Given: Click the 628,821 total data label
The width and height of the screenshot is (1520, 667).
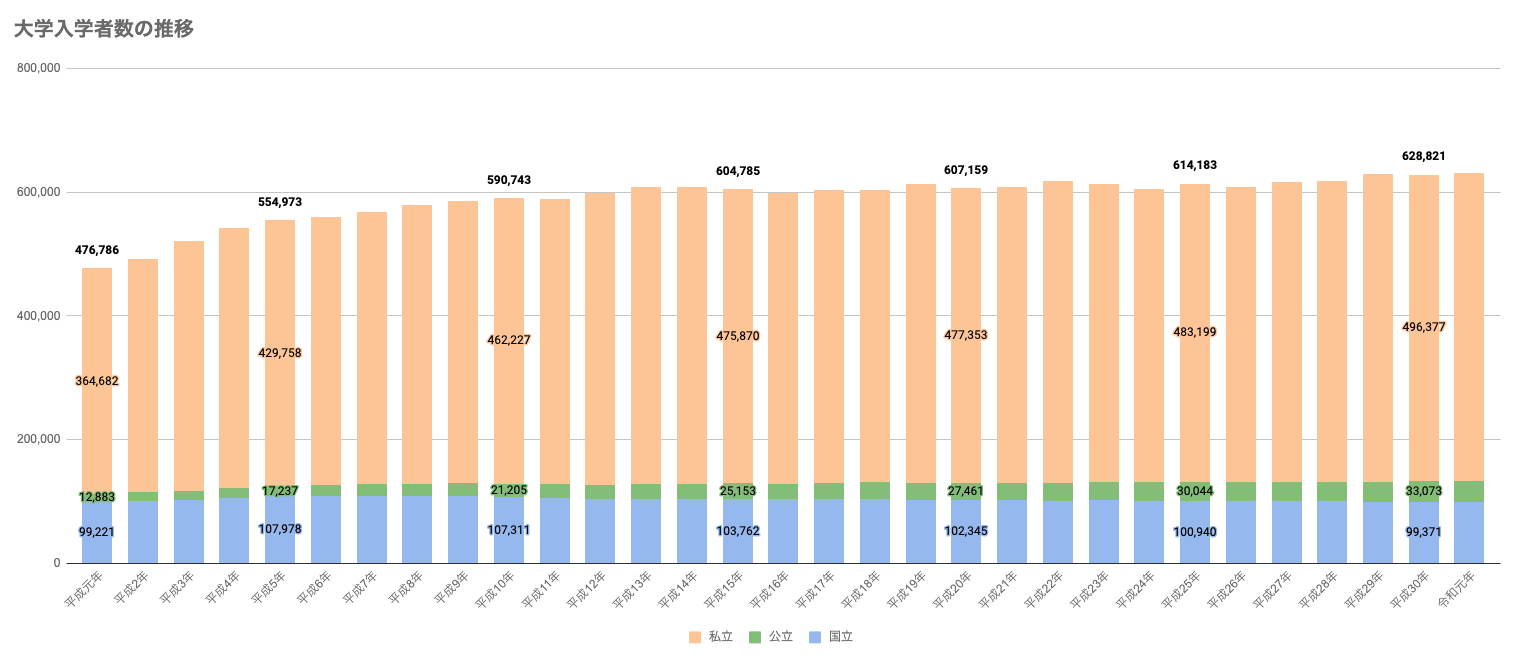Looking at the screenshot, I should (1423, 156).
